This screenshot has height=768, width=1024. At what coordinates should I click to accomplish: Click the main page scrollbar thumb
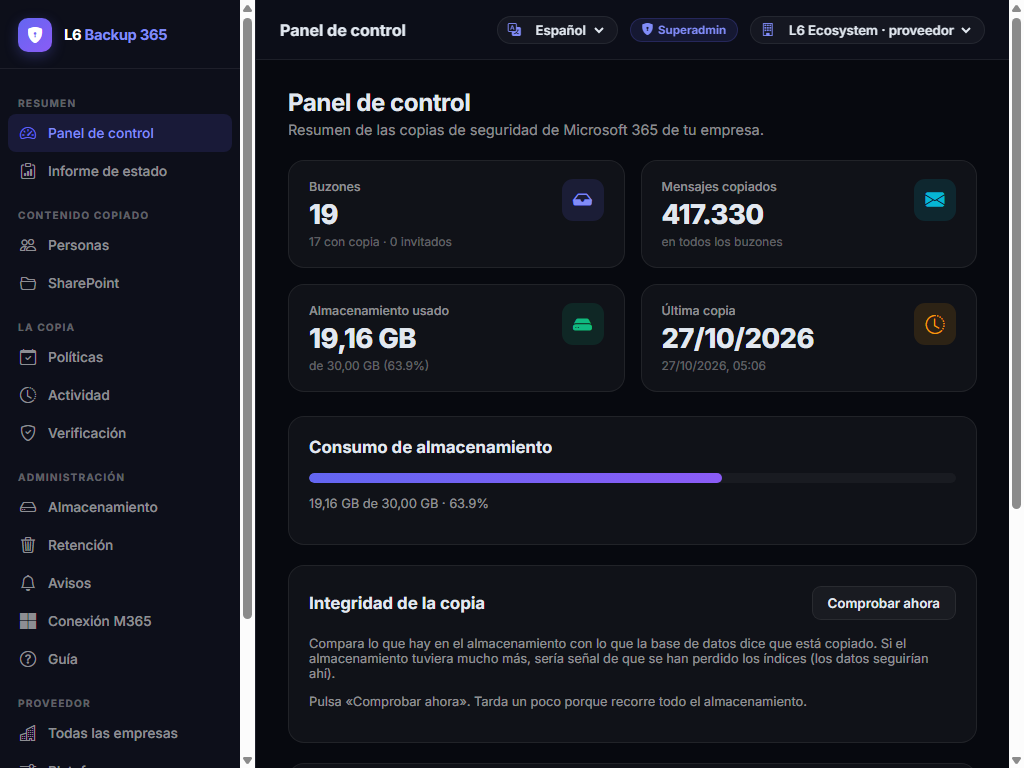1016,263
